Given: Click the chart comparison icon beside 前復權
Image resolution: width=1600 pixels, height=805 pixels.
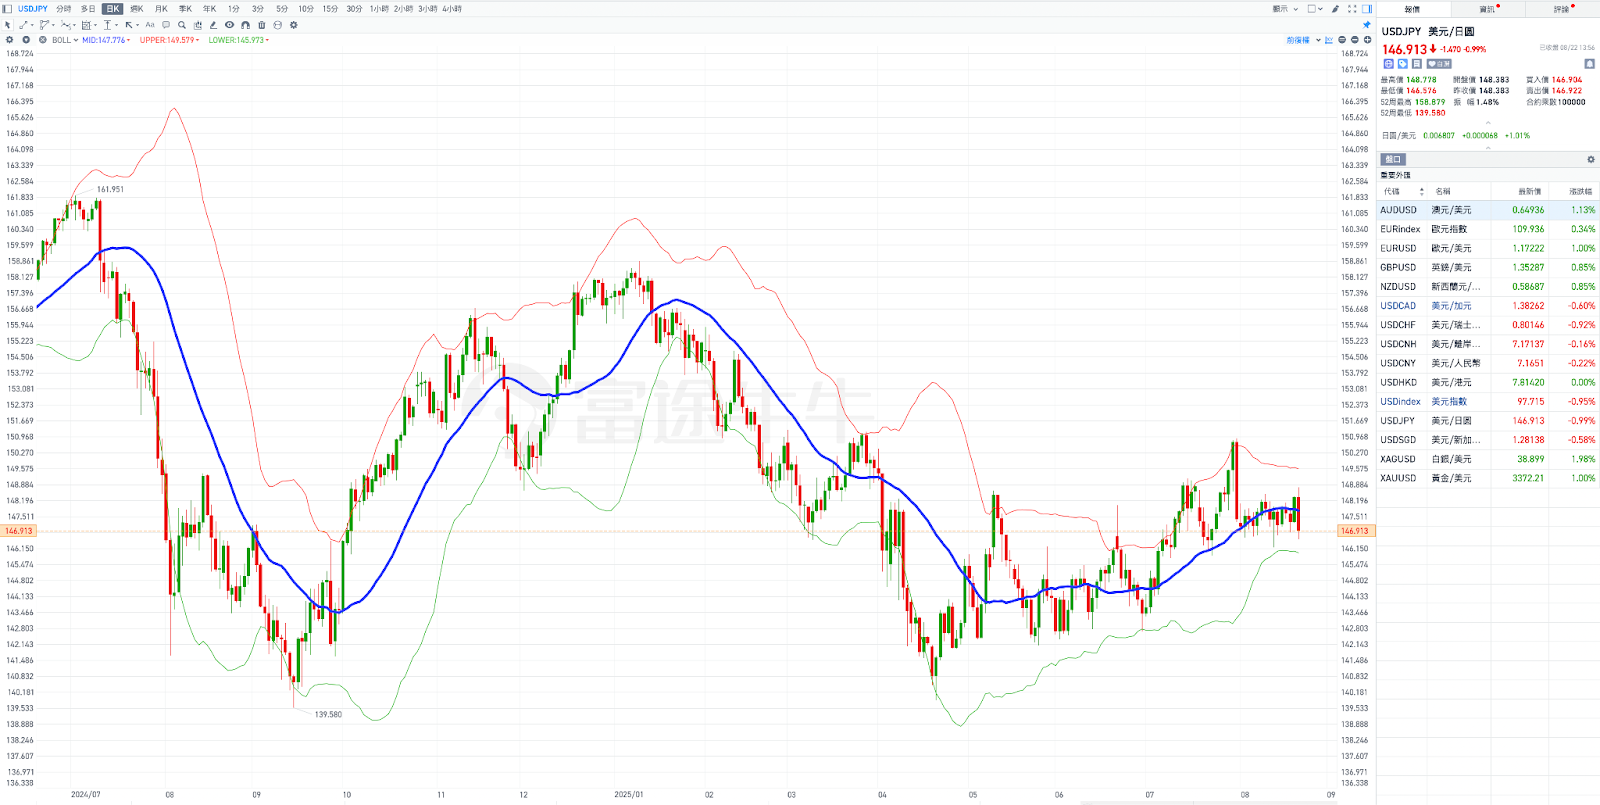Looking at the screenshot, I should (x=1329, y=40).
